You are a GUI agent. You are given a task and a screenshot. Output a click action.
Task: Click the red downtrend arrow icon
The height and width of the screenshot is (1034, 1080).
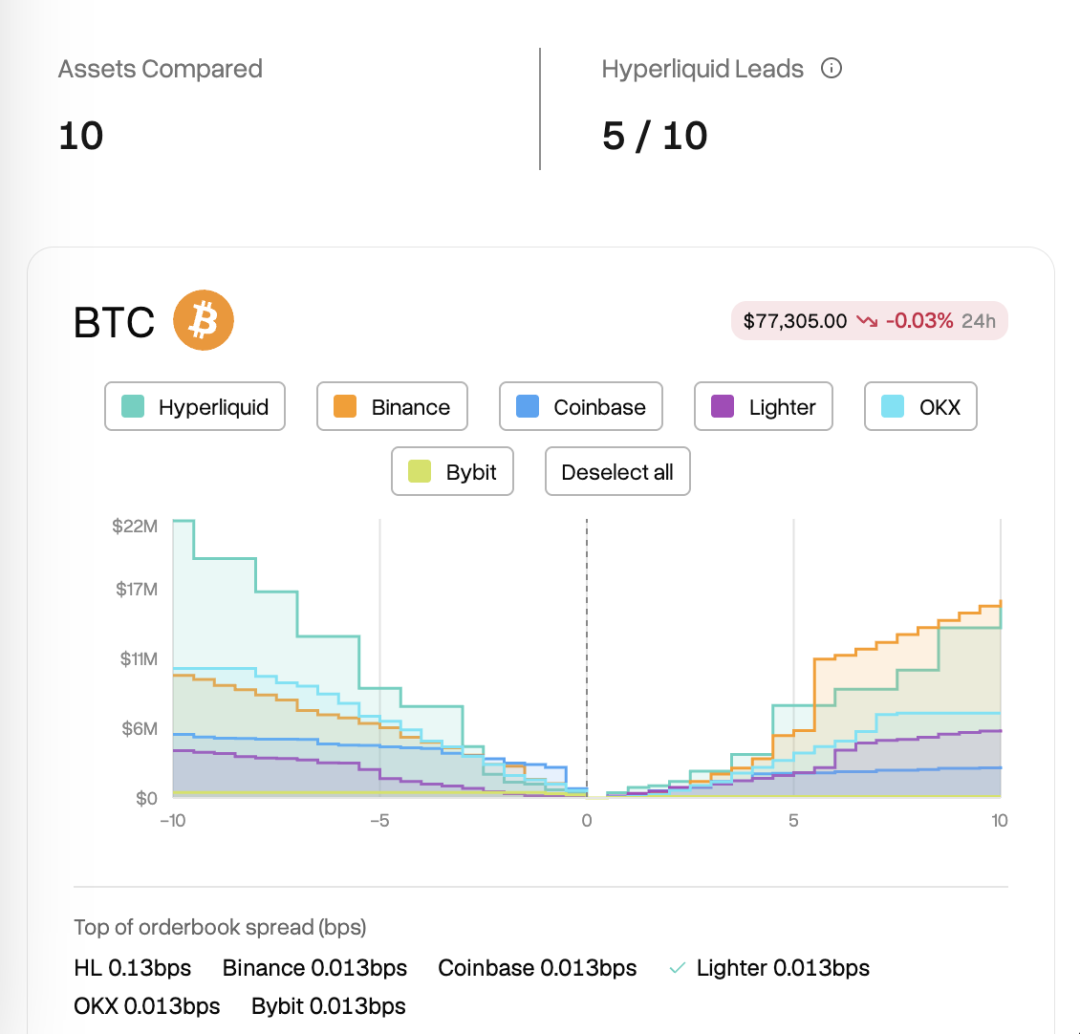pos(866,321)
